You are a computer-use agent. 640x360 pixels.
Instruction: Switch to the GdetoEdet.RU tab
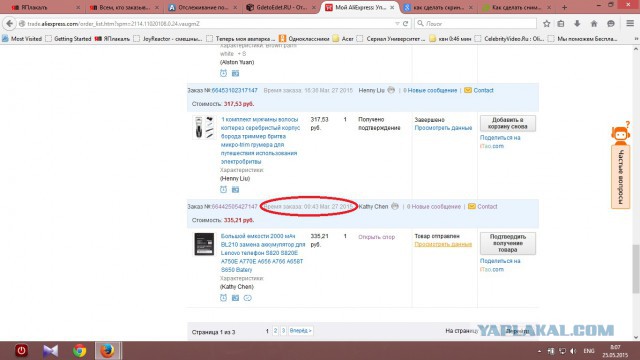(281, 7)
